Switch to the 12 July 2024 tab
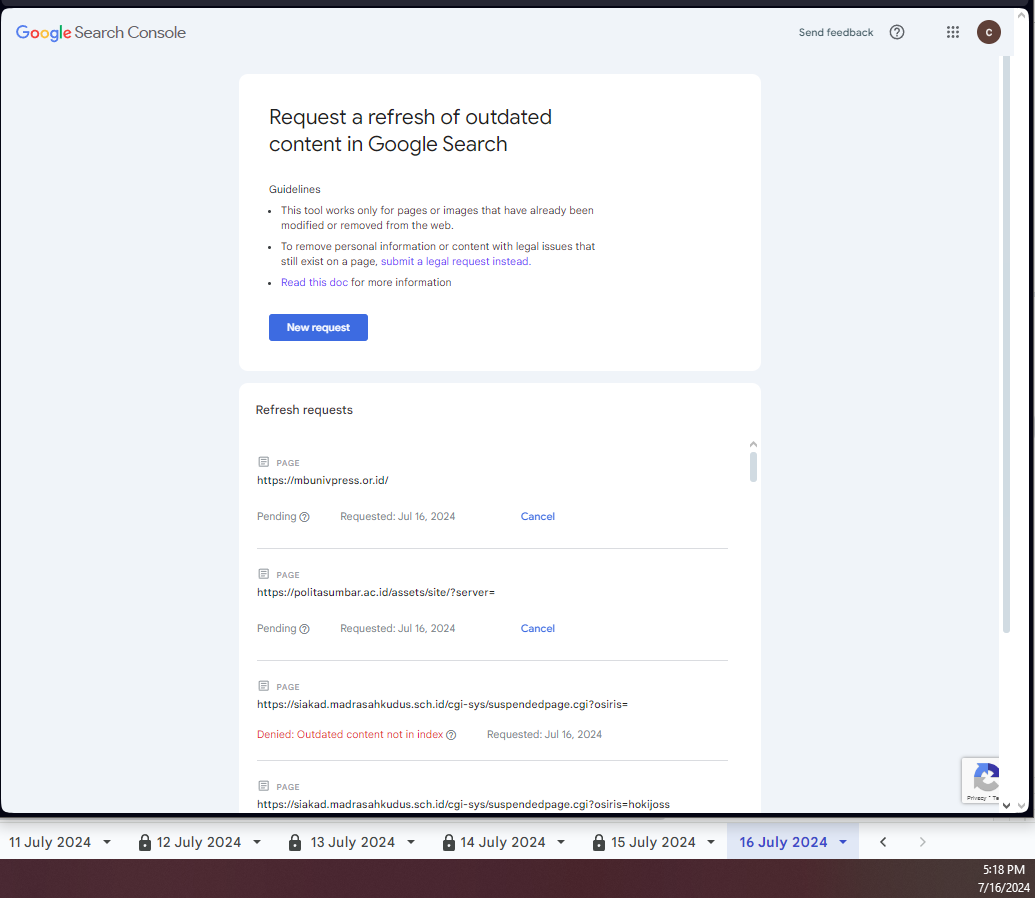This screenshot has width=1035, height=898. click(x=199, y=842)
